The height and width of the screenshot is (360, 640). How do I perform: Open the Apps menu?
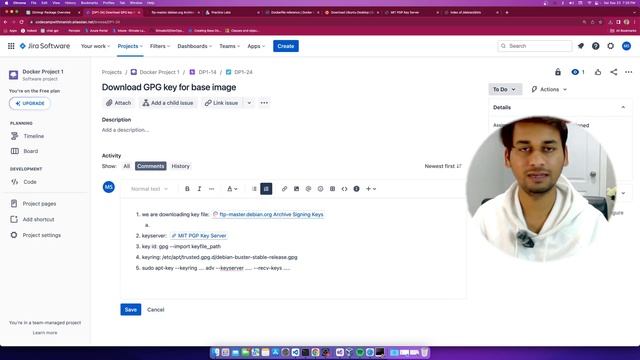click(256, 46)
